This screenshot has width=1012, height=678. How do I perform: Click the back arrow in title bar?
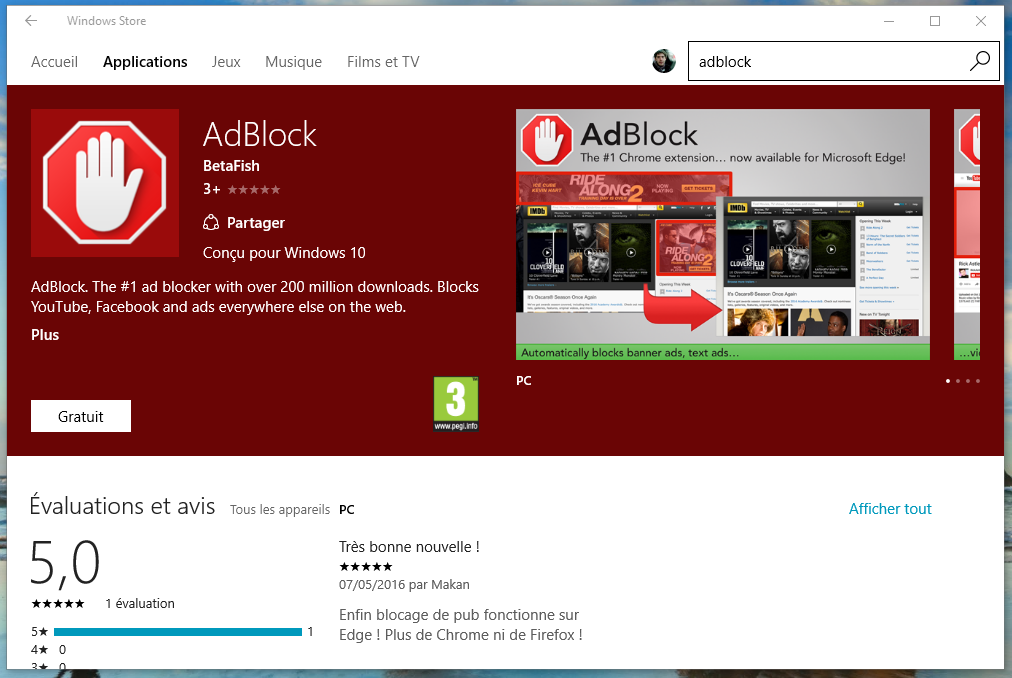point(31,21)
